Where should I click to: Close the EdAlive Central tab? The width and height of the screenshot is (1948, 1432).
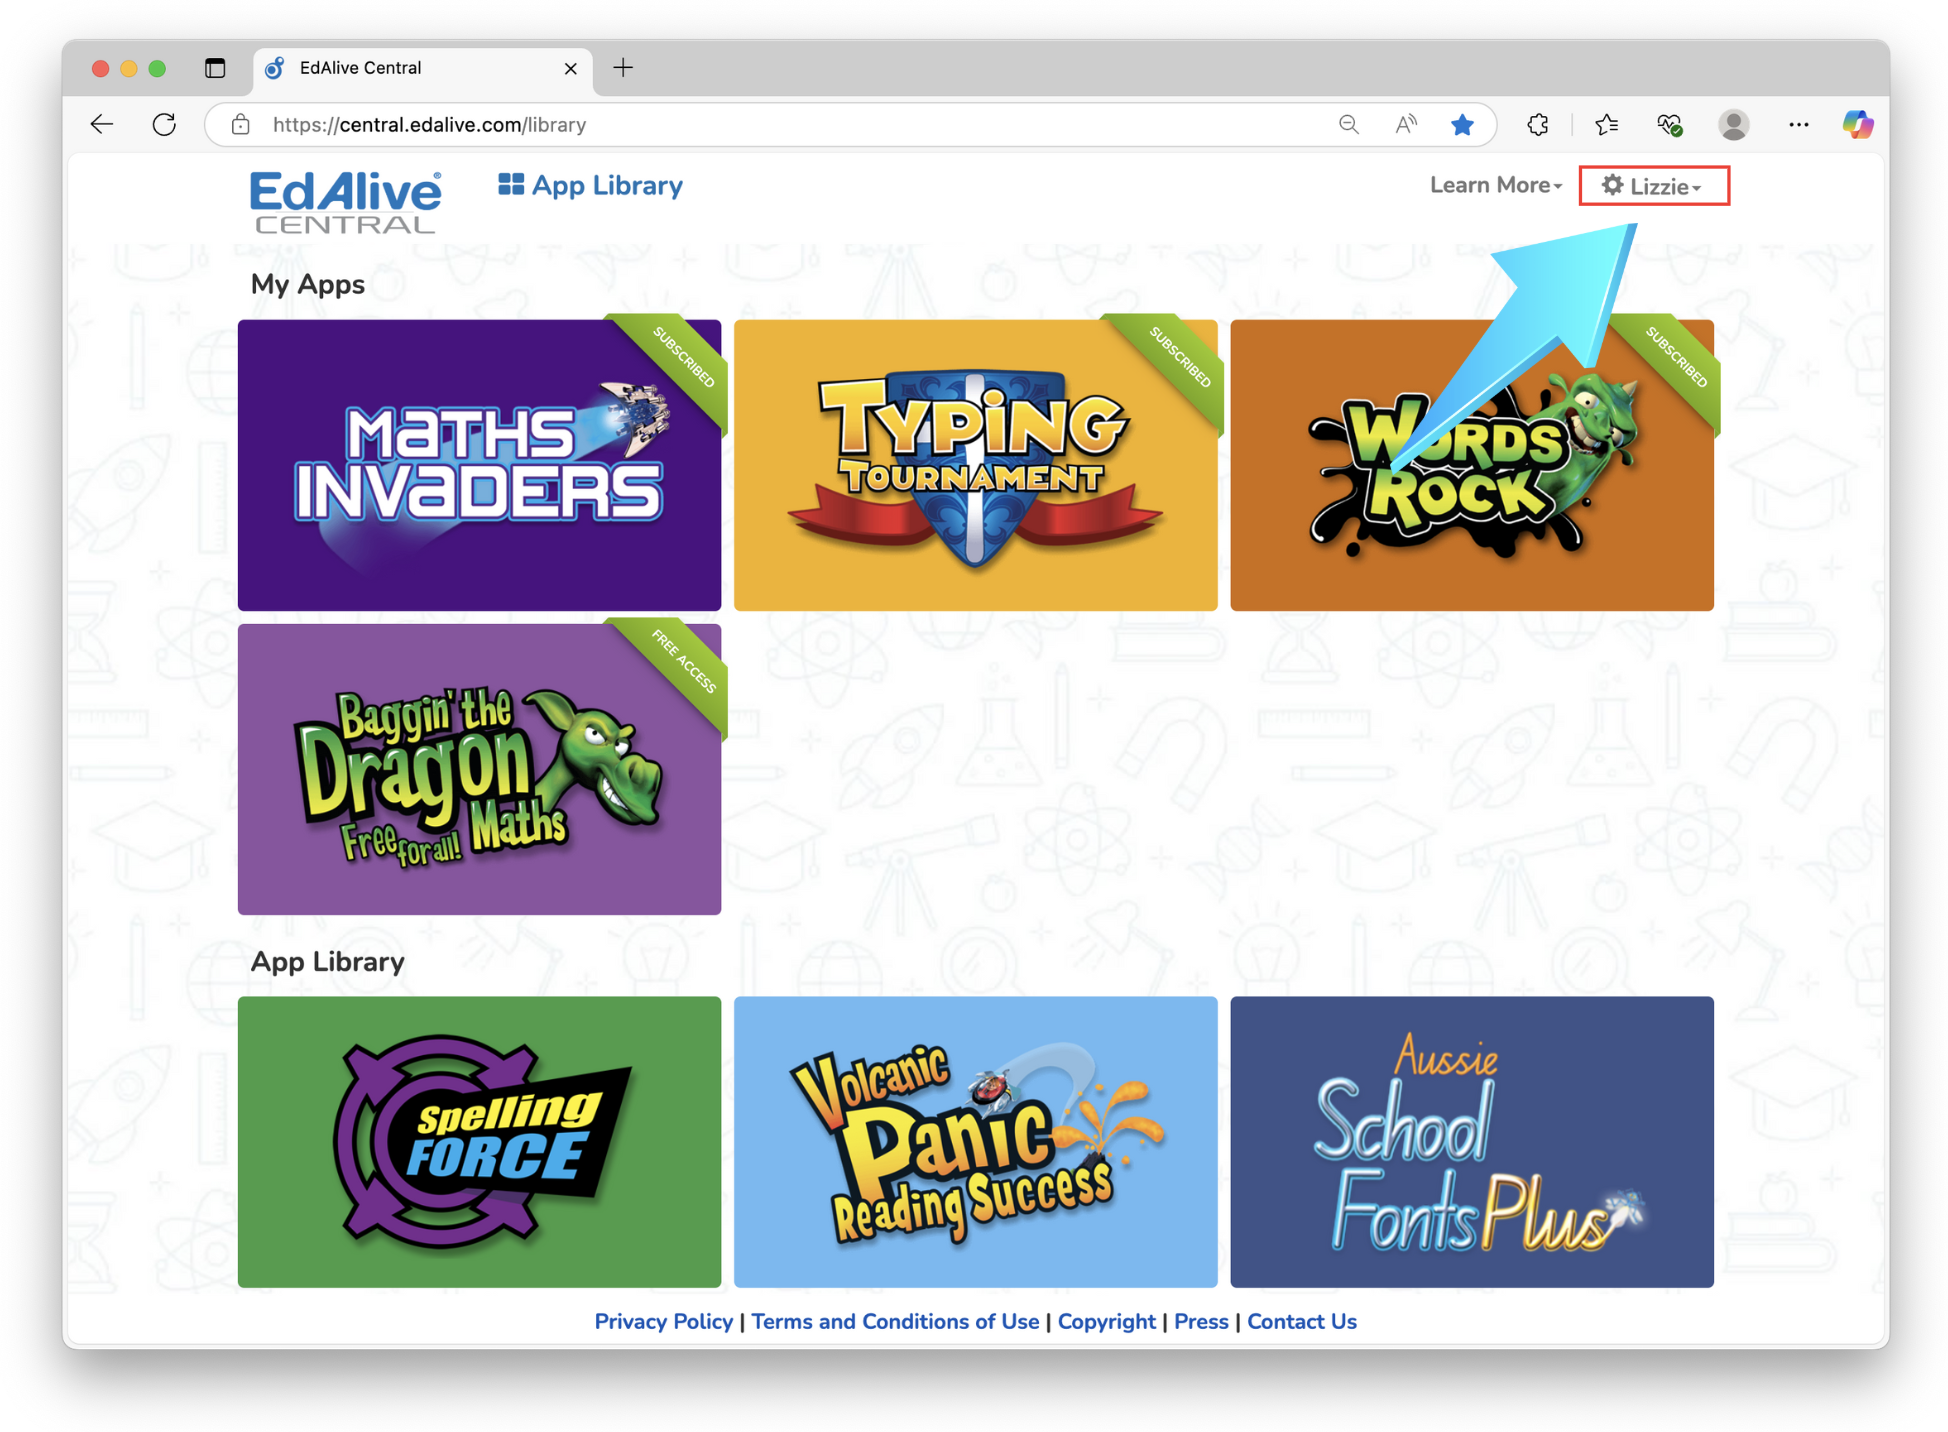coord(570,68)
